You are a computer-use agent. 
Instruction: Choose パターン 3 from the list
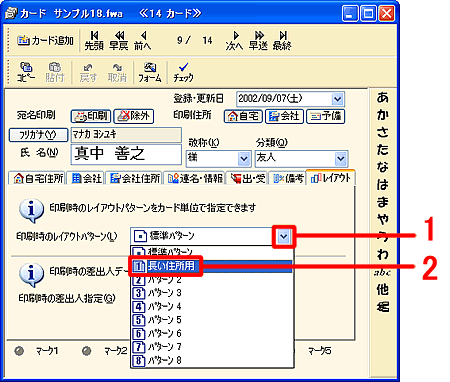tap(212, 293)
